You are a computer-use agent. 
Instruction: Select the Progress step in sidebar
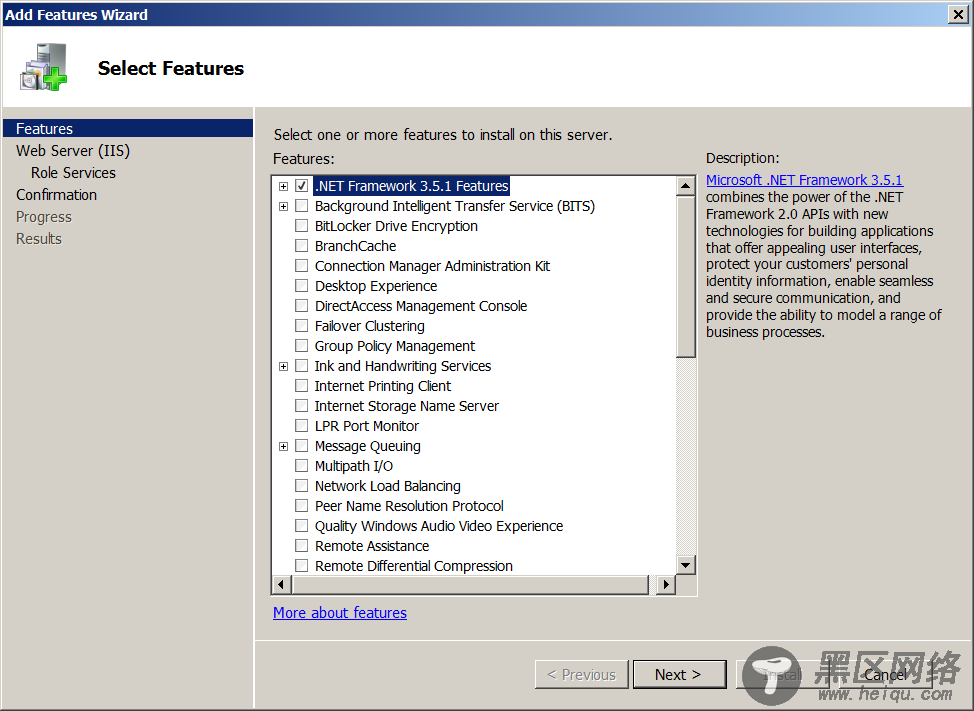point(43,217)
